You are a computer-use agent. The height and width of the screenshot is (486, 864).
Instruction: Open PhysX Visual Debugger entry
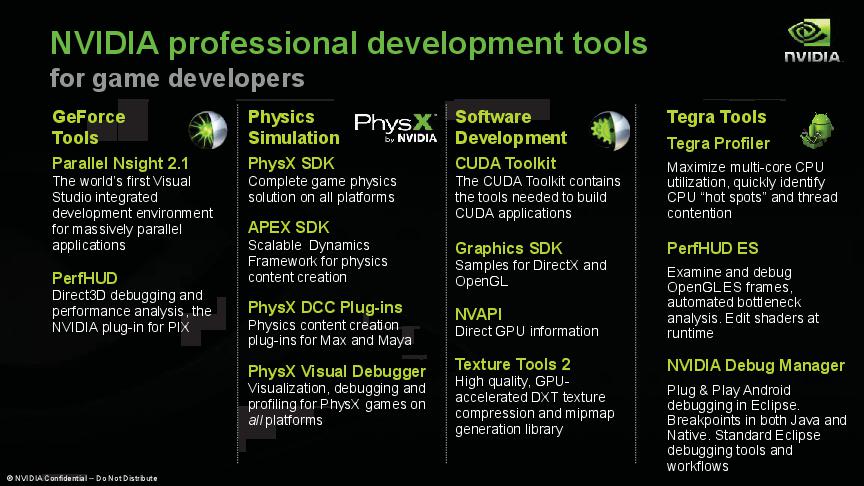[x=337, y=371]
